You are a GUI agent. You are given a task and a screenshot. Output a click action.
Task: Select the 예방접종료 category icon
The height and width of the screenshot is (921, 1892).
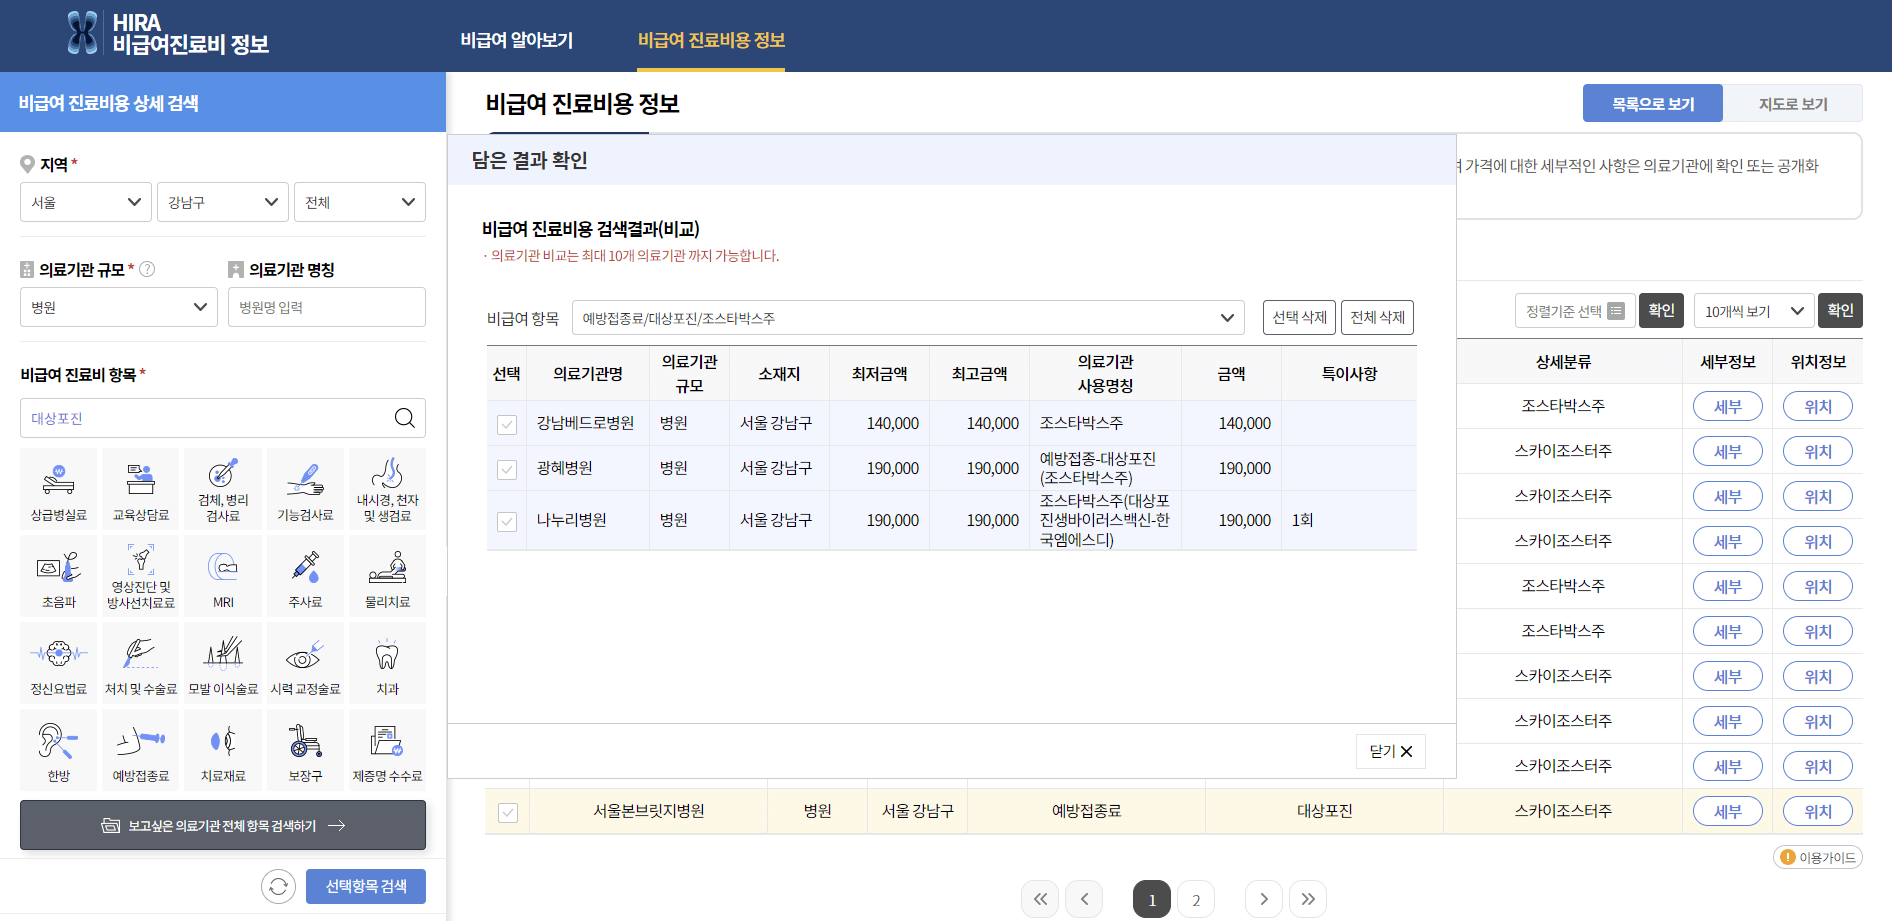(x=141, y=749)
